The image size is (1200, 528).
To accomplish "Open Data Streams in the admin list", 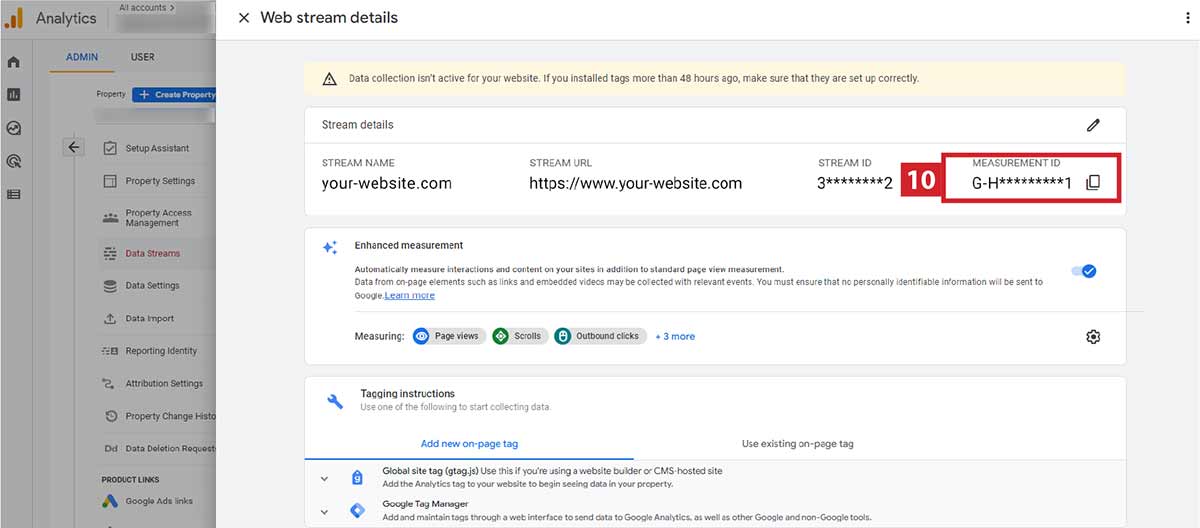I will 152,254.
